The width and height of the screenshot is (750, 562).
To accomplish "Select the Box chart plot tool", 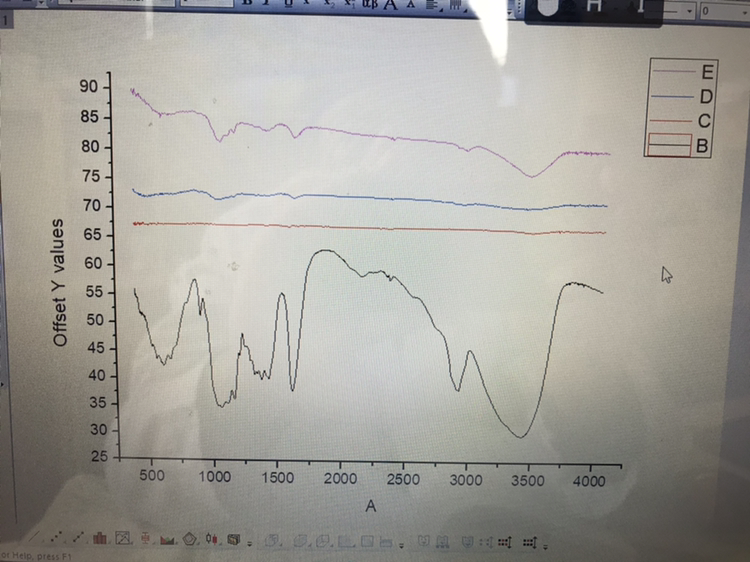I will 145,539.
